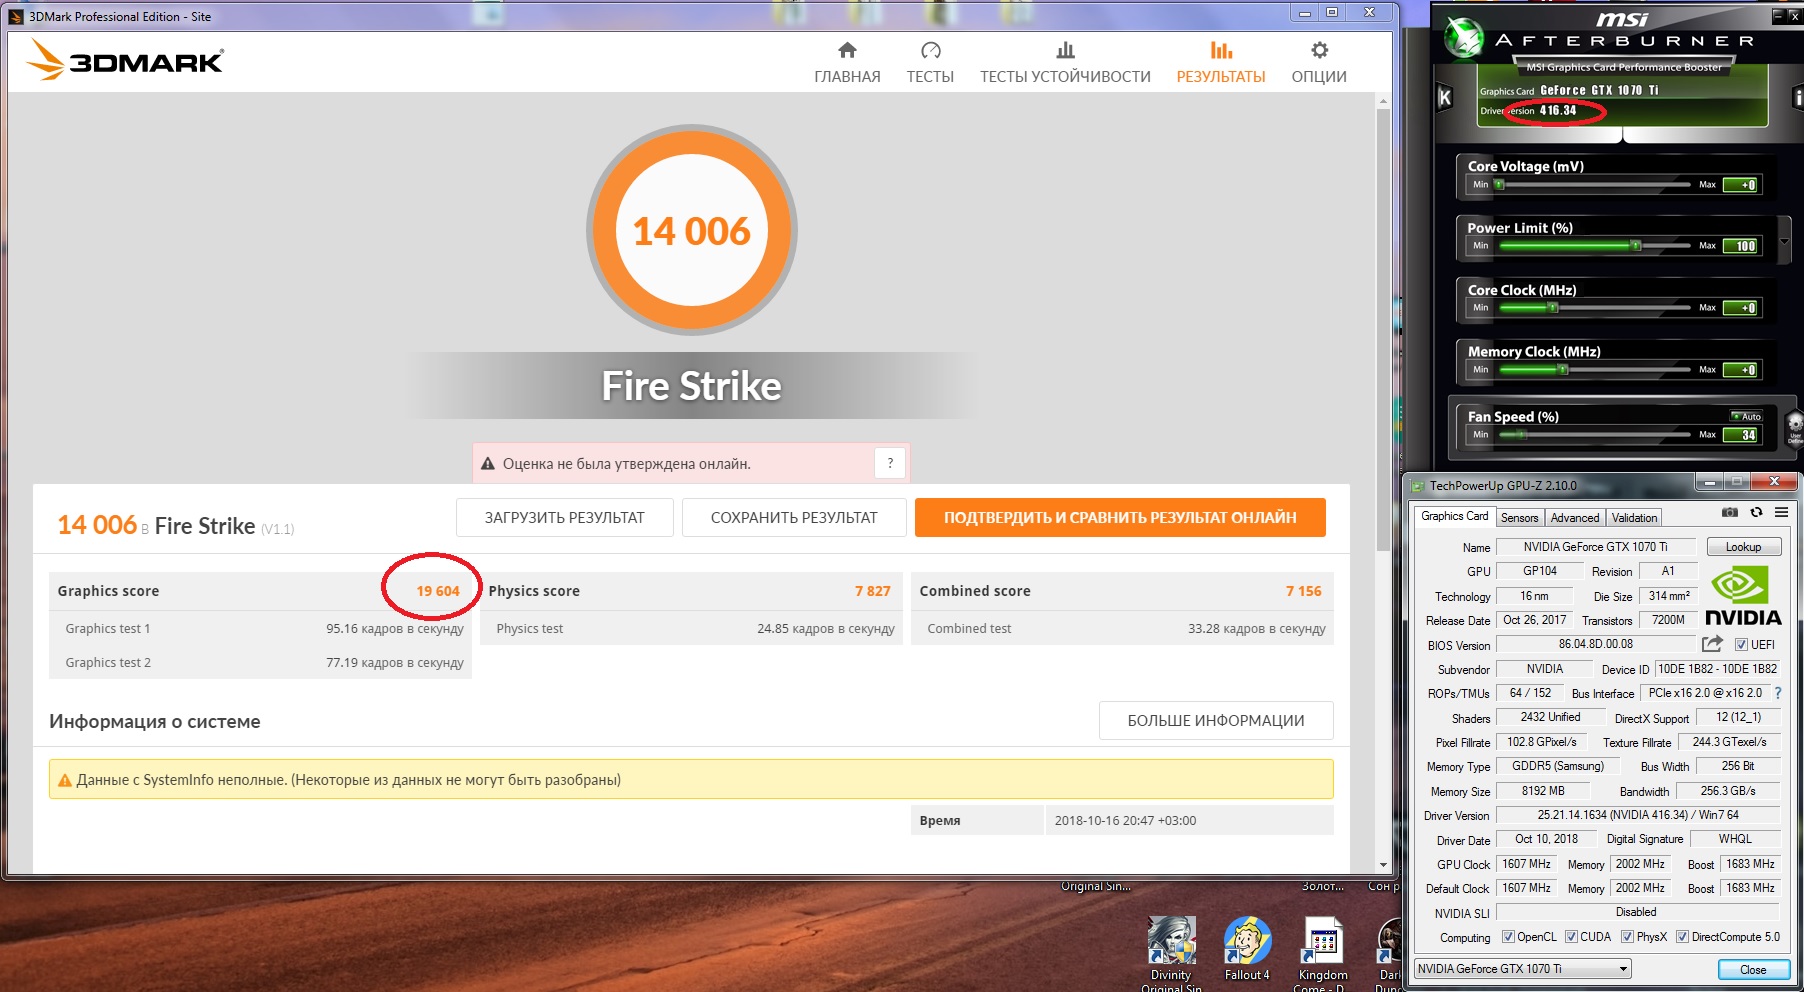Click the Lookup button in GPU-Z
1804x992 pixels.
[x=1743, y=547]
